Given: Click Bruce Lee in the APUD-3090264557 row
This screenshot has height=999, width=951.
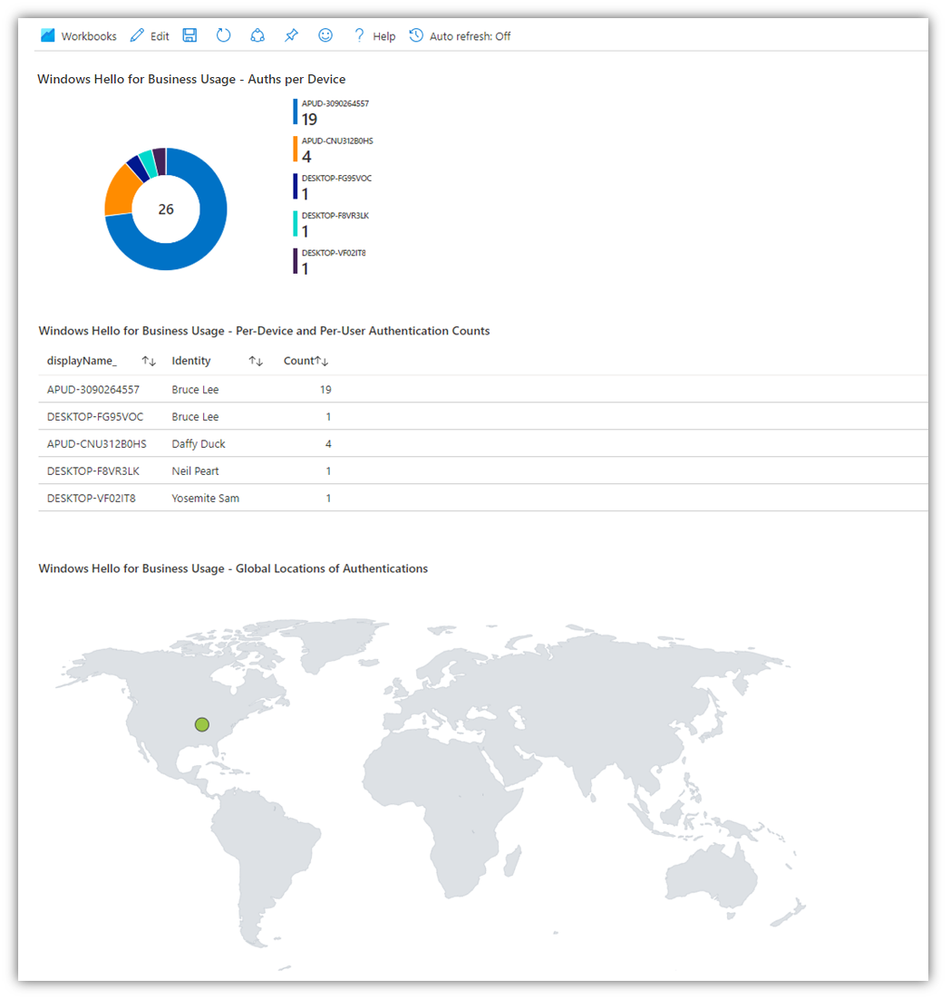Looking at the screenshot, I should (195, 389).
